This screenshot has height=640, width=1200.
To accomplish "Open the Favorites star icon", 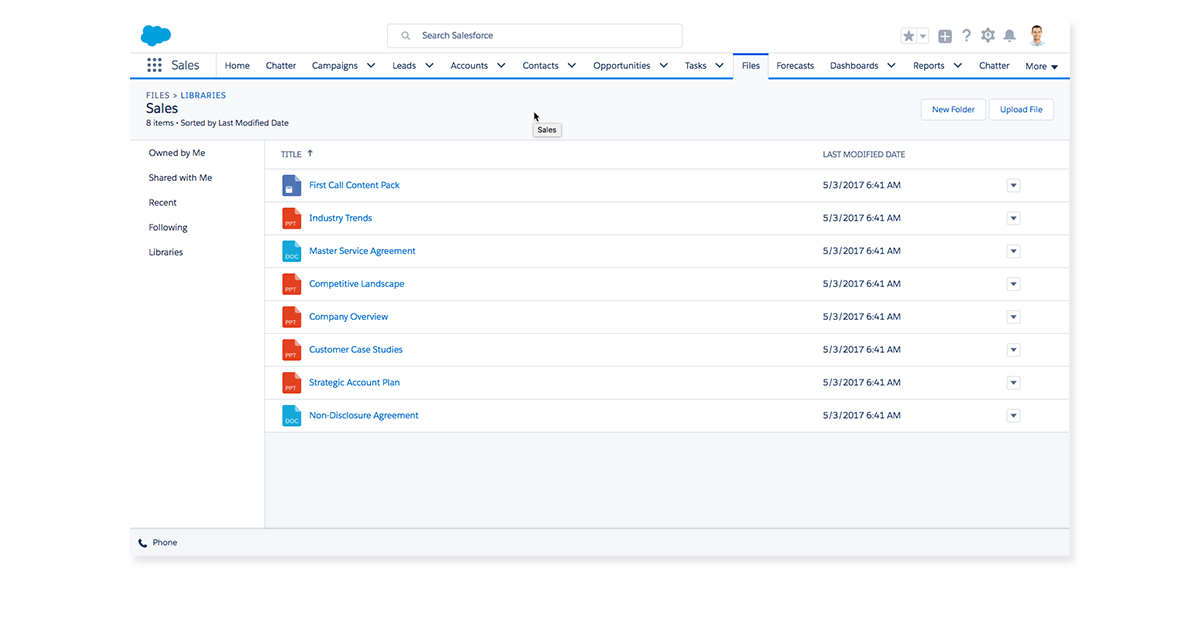I will (x=908, y=36).
